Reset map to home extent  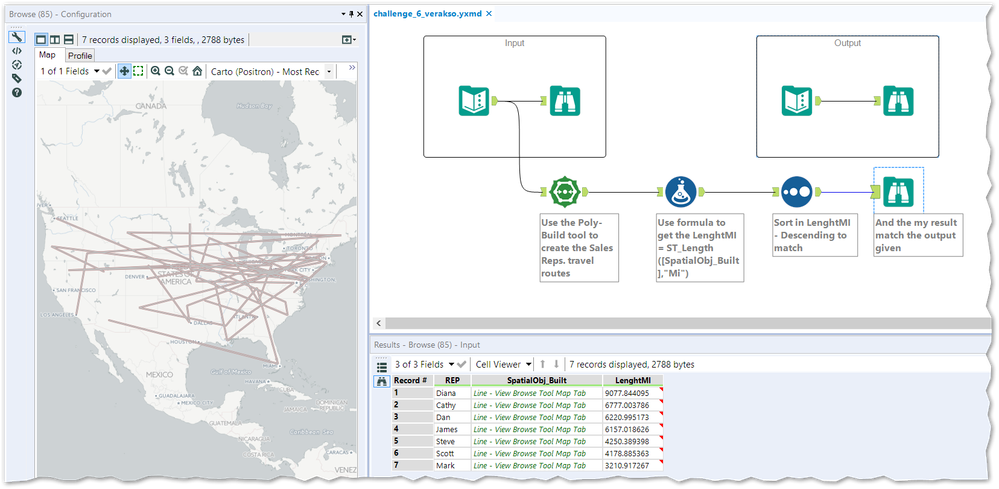click(198, 71)
